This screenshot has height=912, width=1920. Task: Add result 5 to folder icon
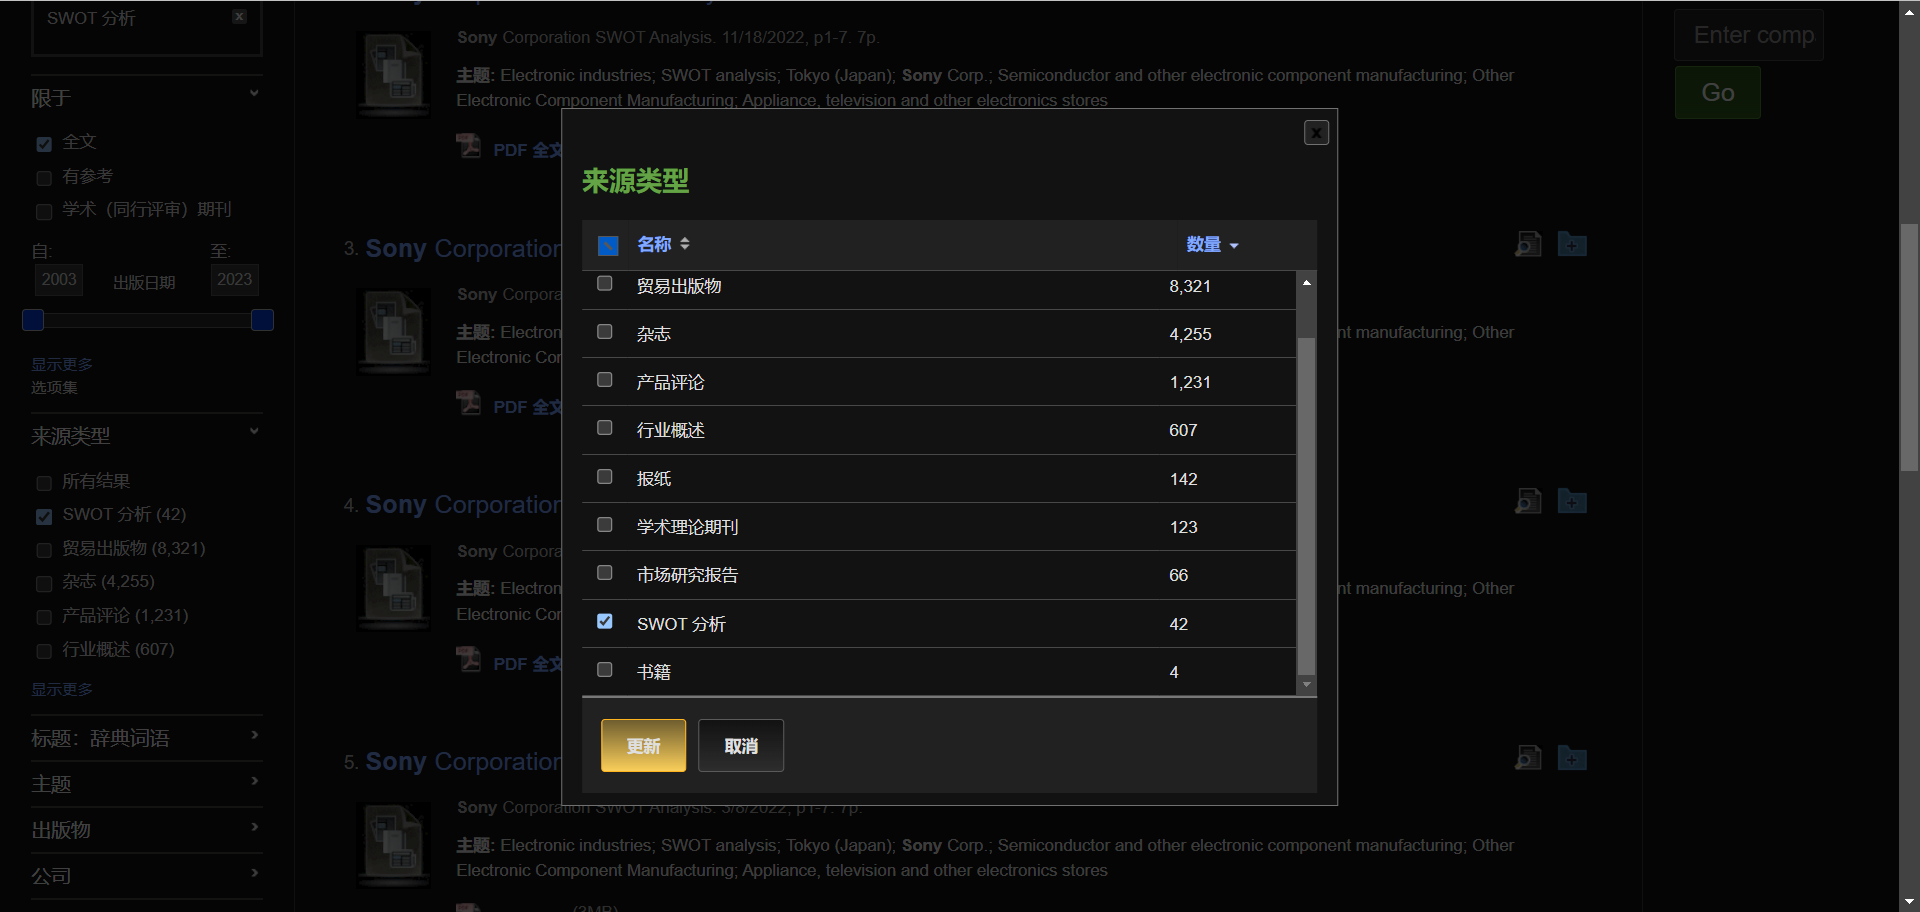(1572, 758)
